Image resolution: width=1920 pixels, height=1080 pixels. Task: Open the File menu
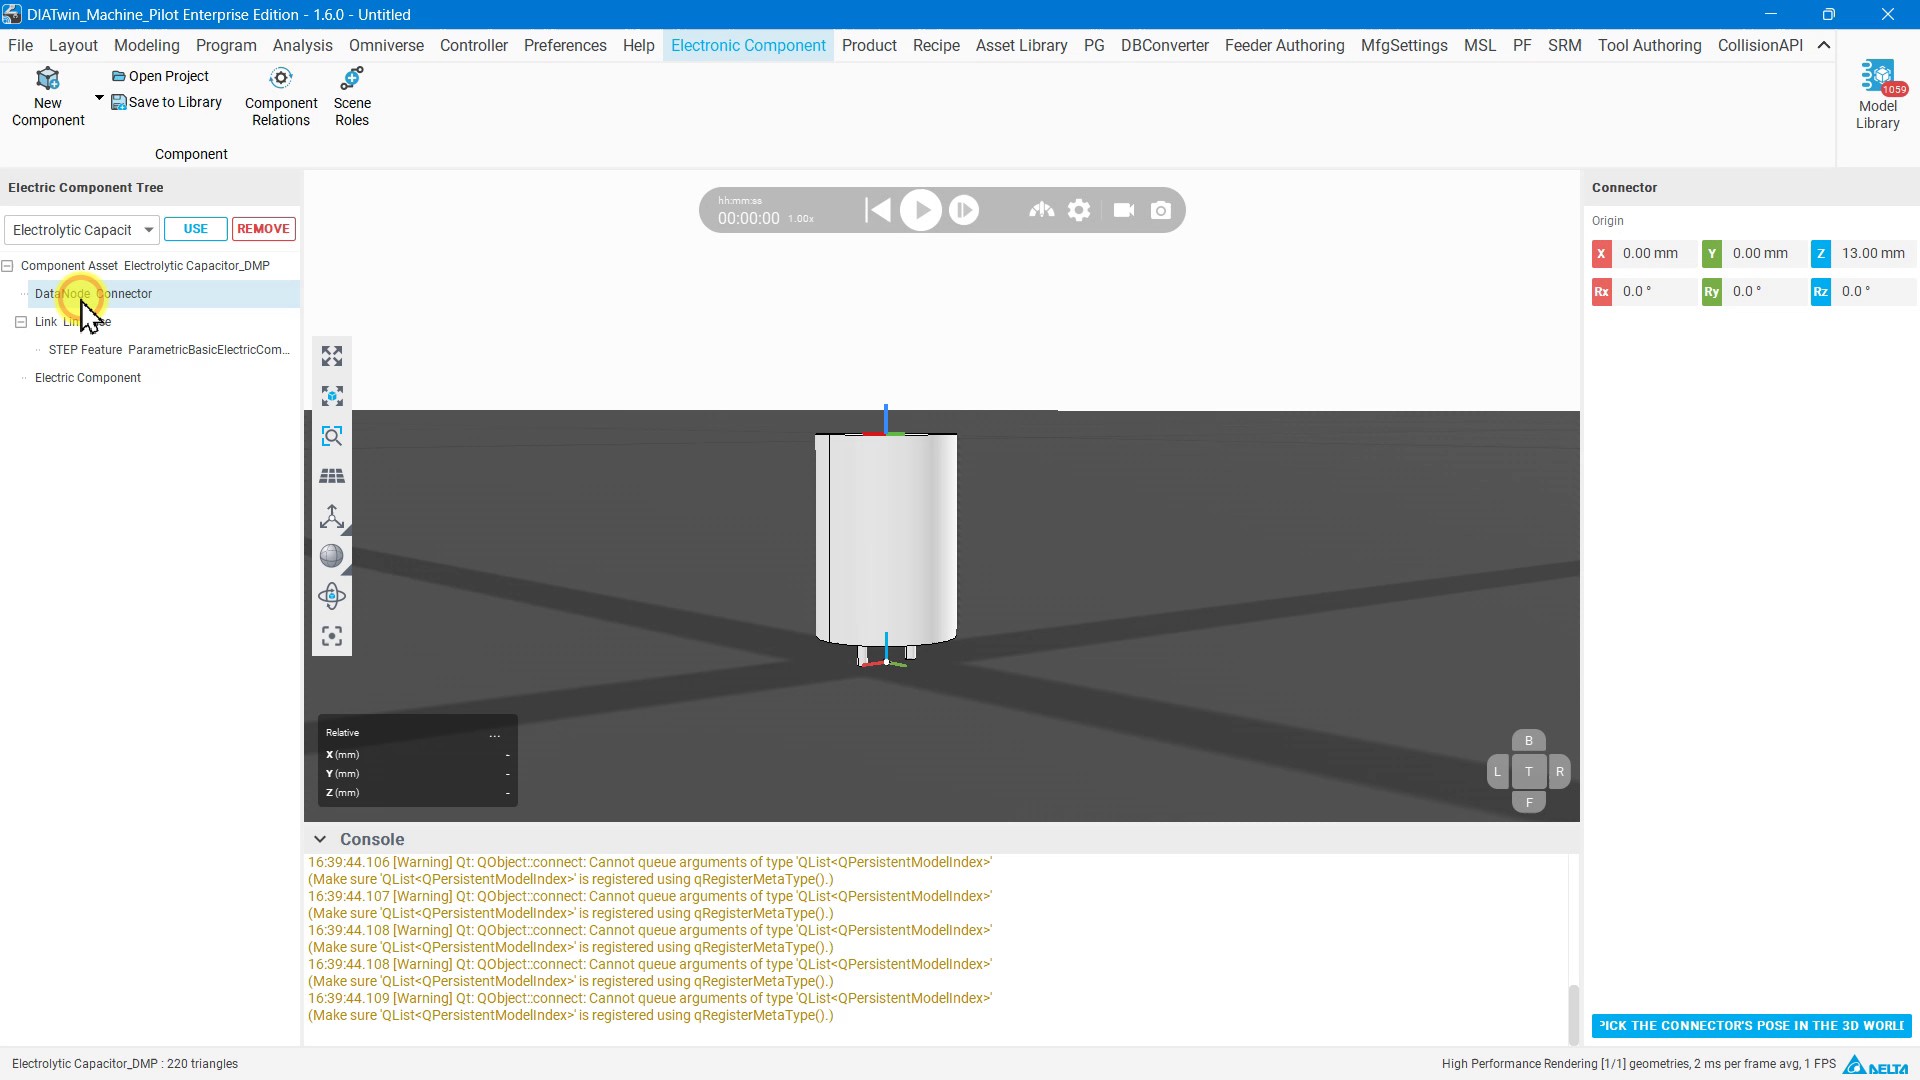tap(20, 45)
